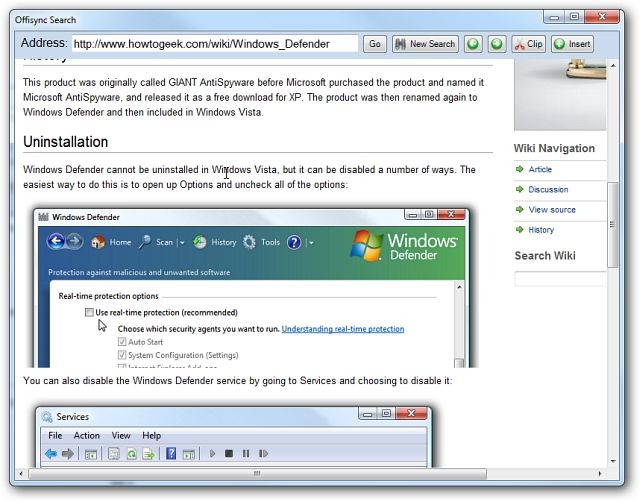
Task: Open Understanding real-time protection link
Action: pos(343,329)
